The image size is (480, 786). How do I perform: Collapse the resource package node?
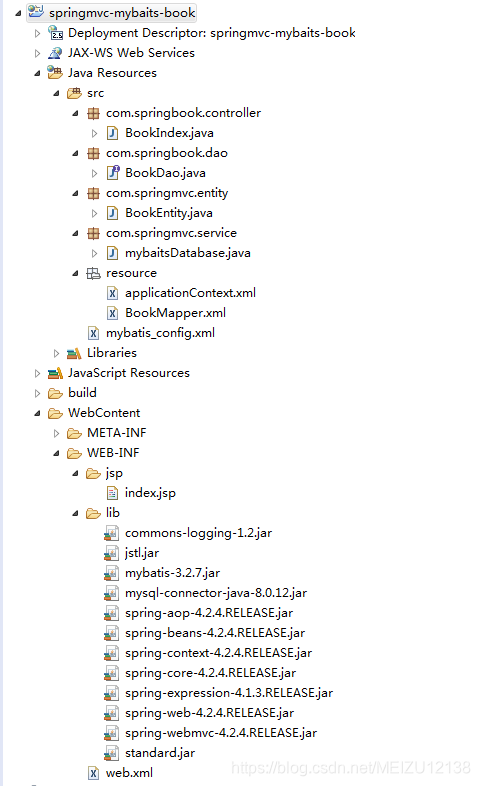[x=76, y=273]
